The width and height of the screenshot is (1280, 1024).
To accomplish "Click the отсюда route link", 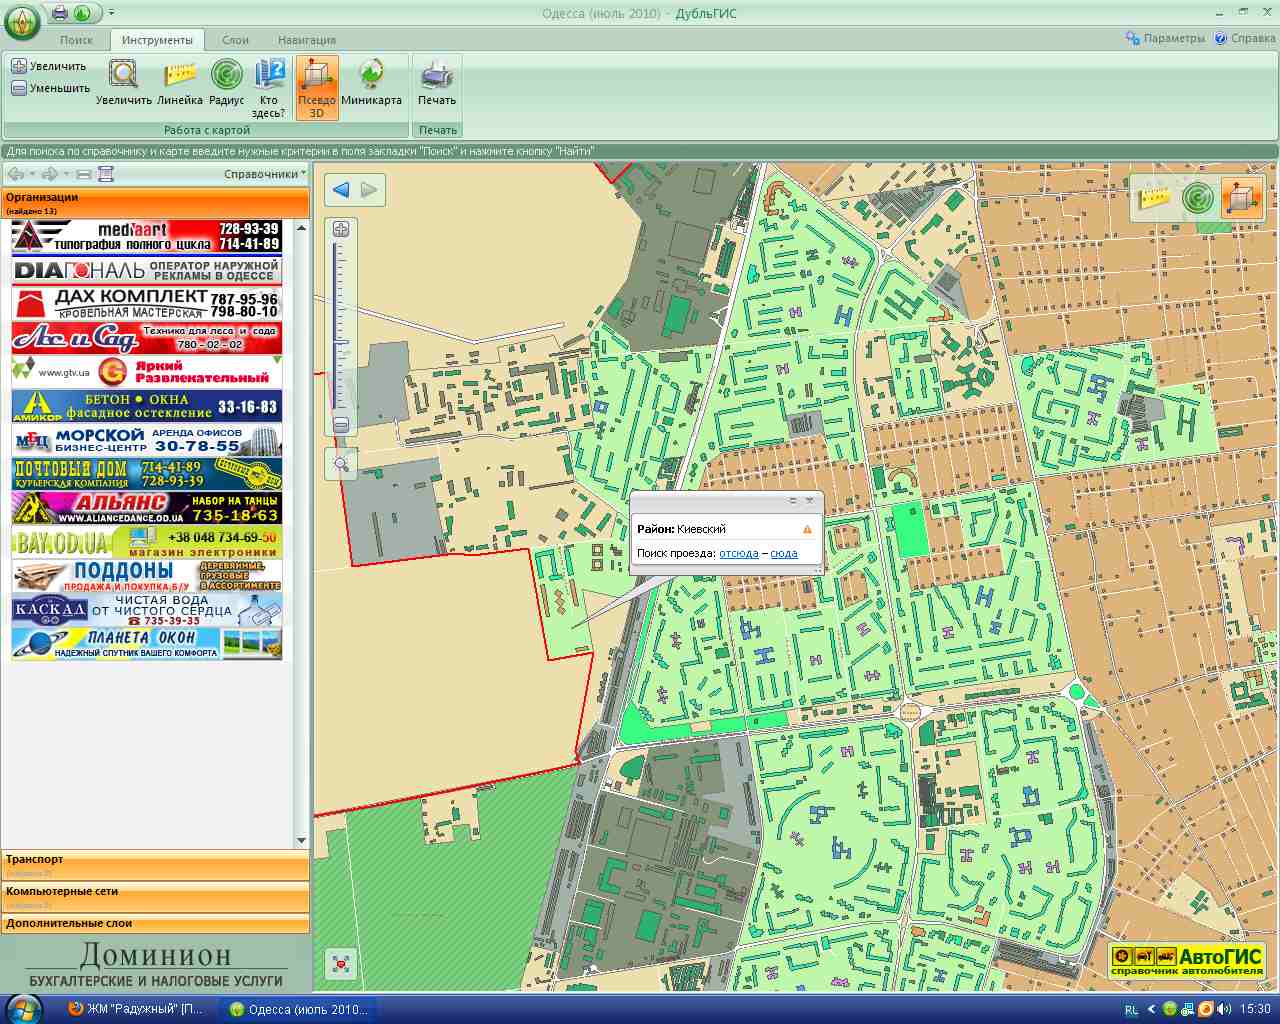I will coord(738,553).
